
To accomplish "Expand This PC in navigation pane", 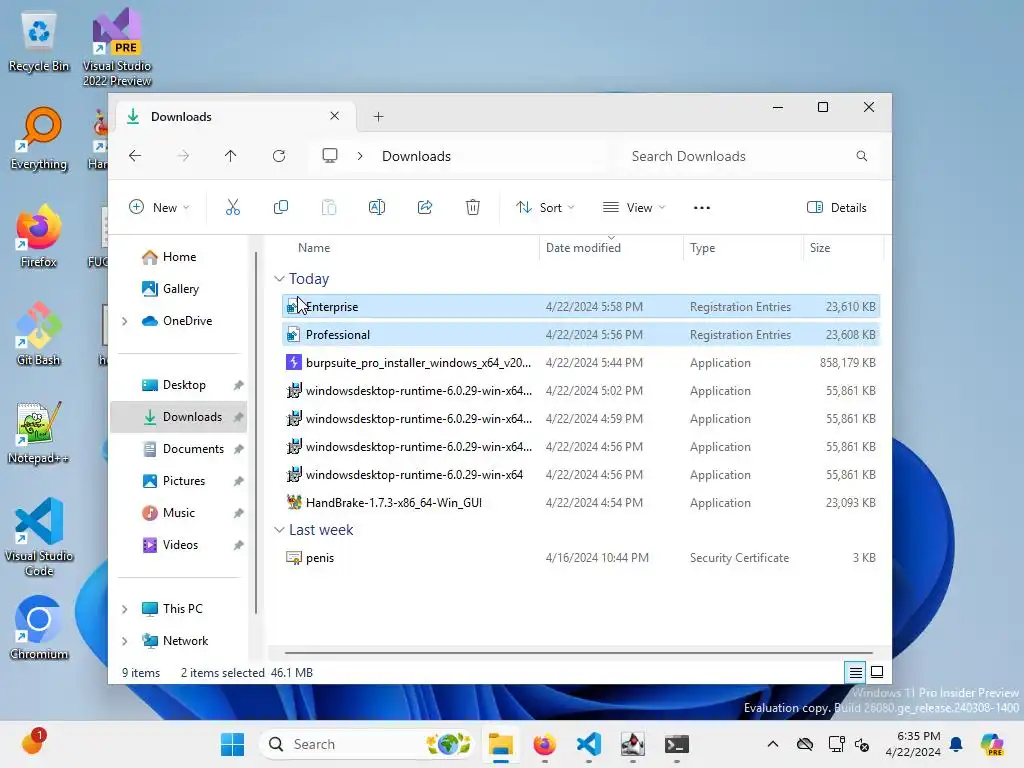I will click(124, 609).
